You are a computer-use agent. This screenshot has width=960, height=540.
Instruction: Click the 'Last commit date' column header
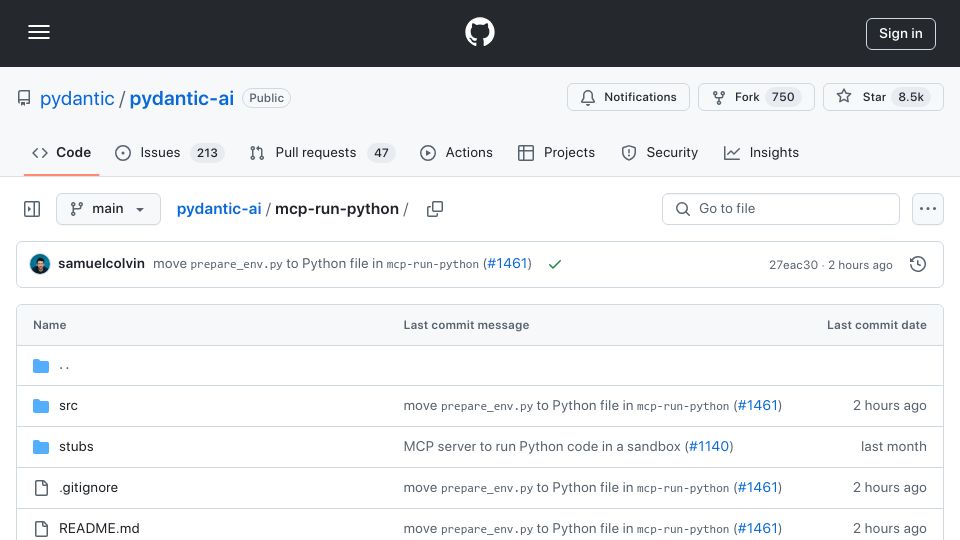(x=877, y=325)
